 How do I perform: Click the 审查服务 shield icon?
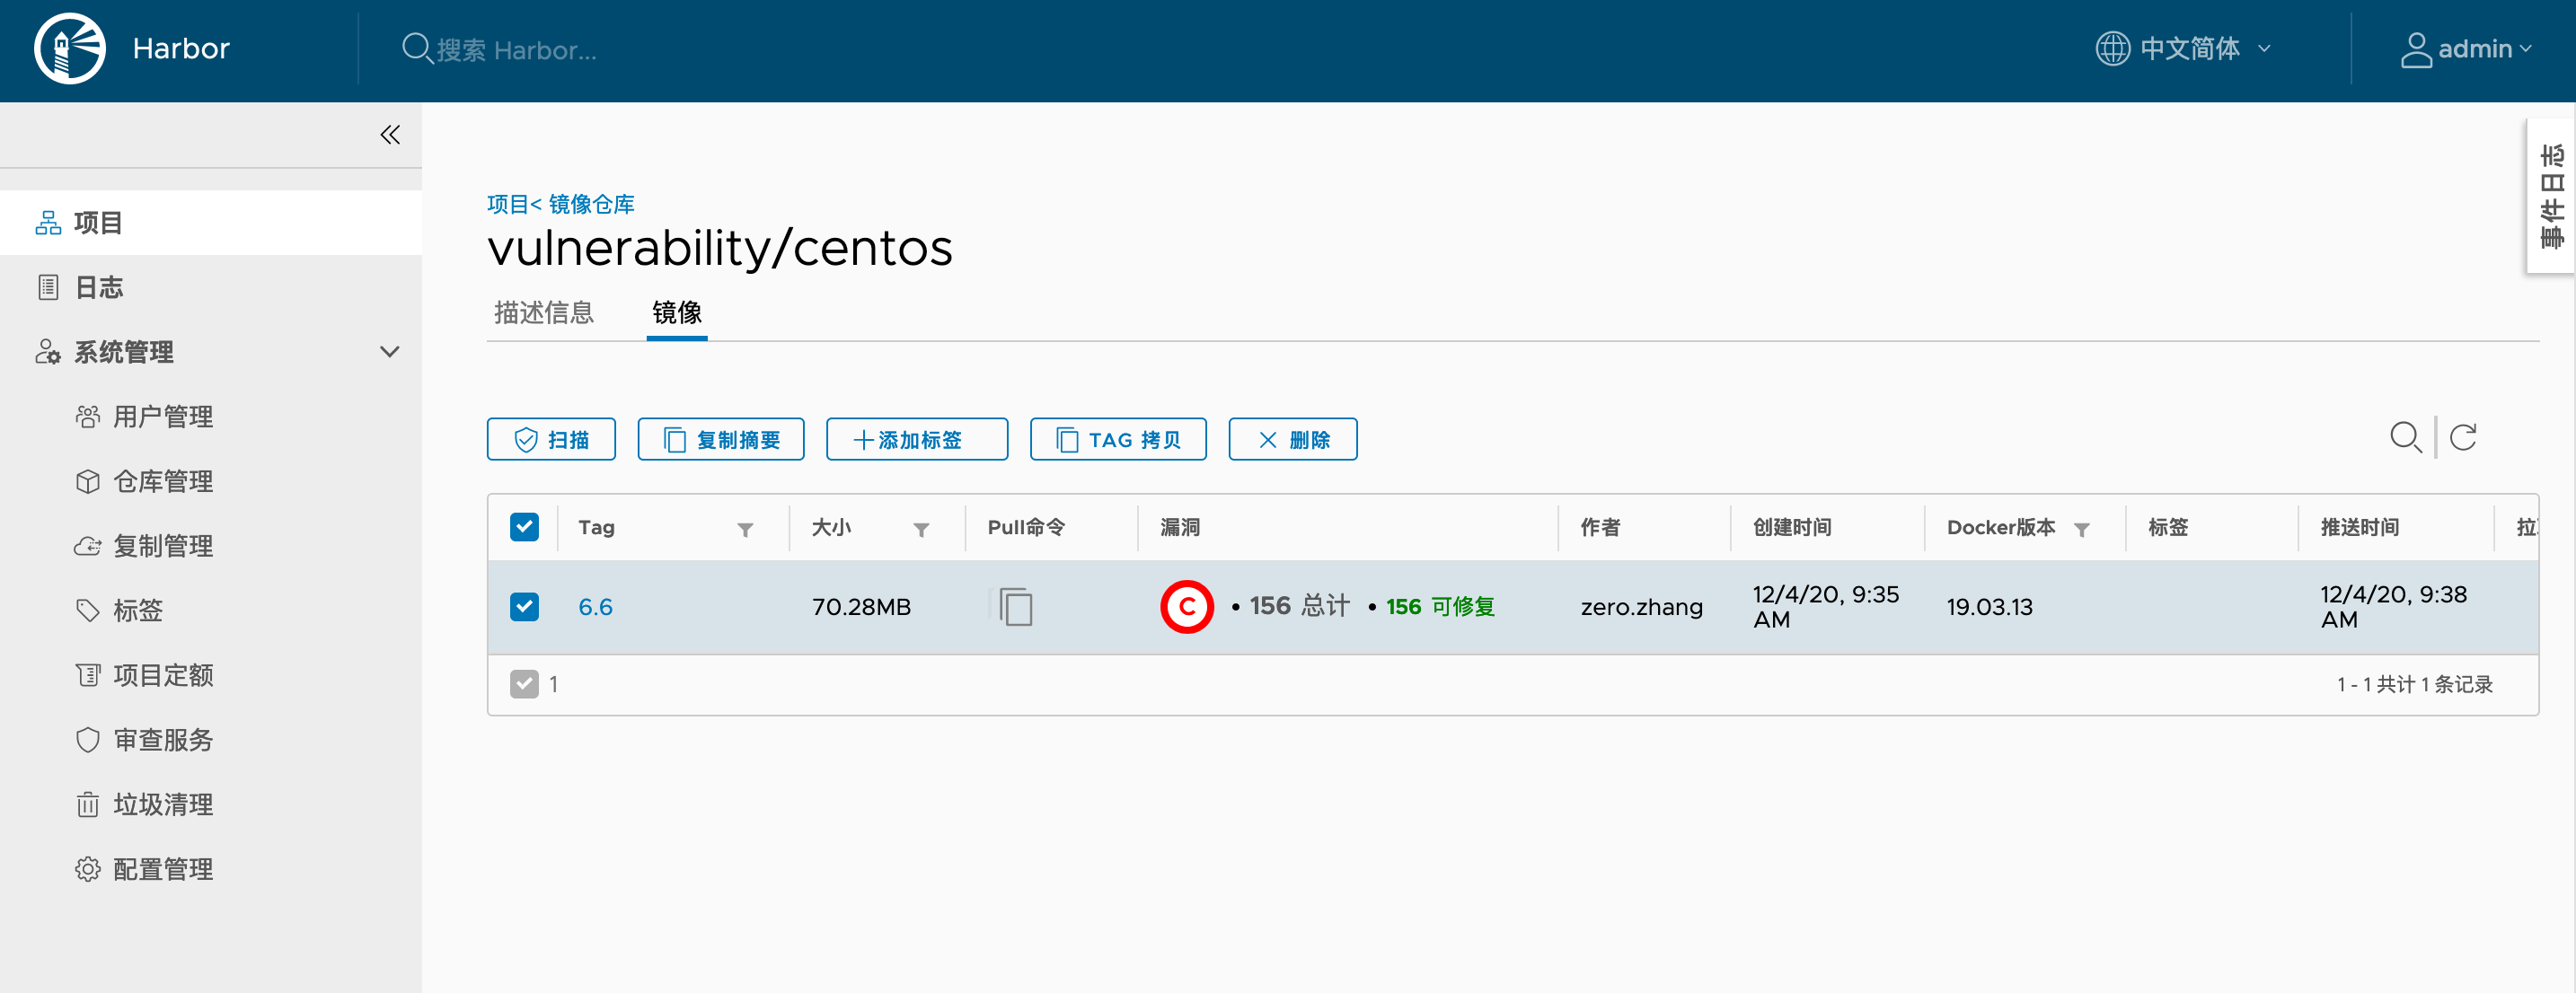[88, 739]
